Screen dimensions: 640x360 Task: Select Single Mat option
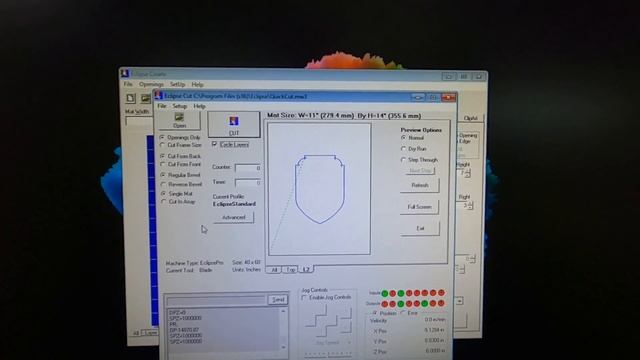[x=177, y=193]
